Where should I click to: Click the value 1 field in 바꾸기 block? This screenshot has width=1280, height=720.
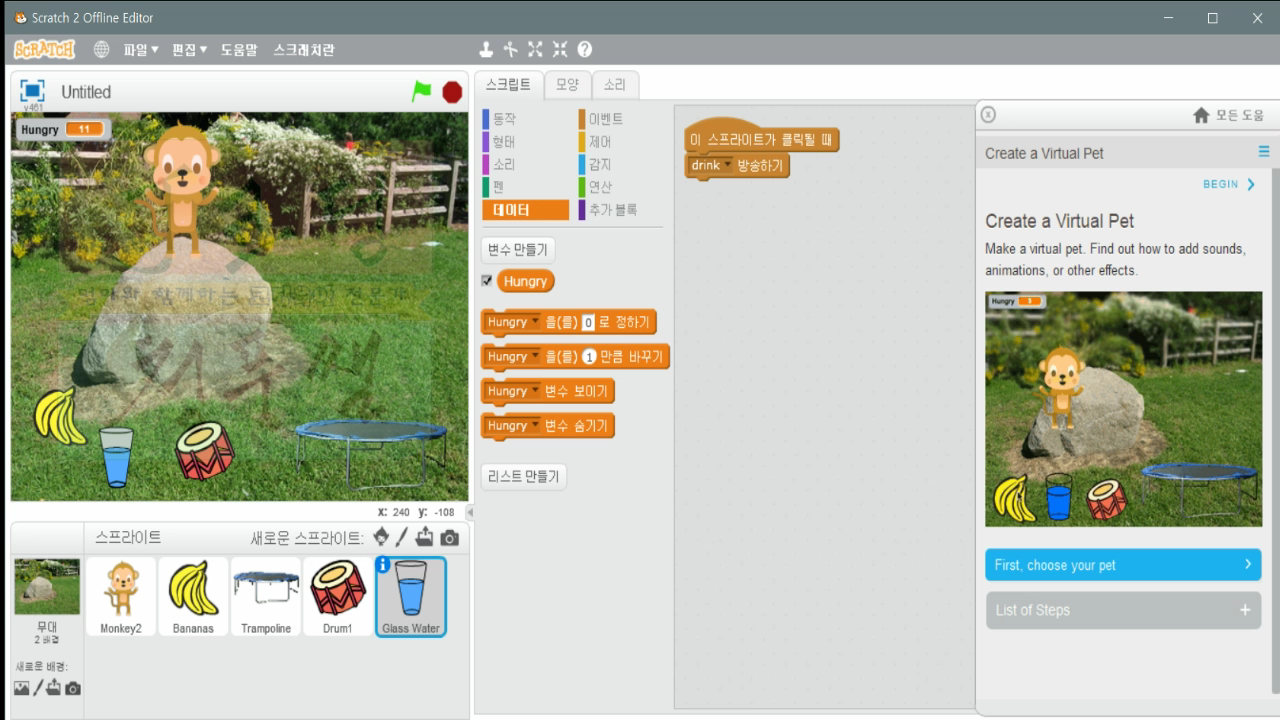(x=589, y=357)
